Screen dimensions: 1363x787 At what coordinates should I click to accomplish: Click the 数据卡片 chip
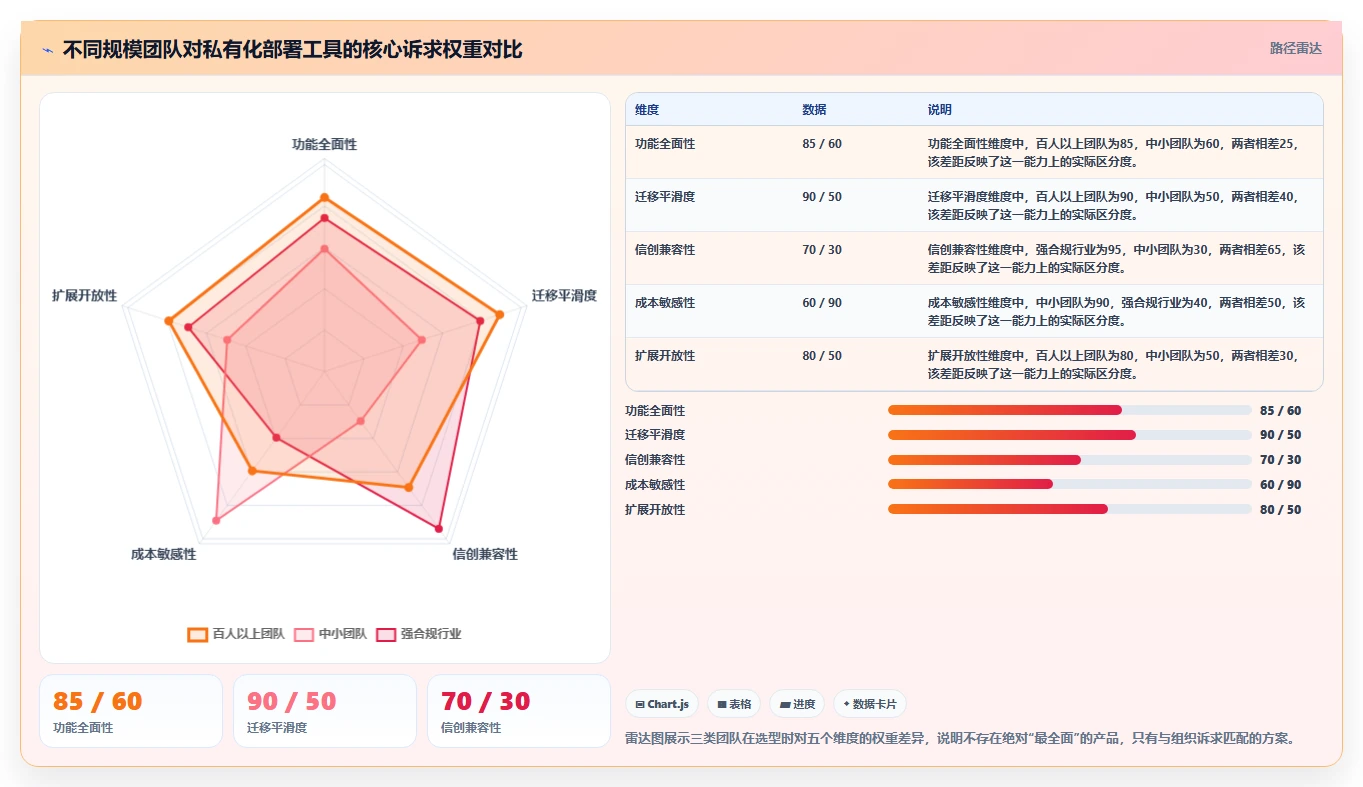tap(870, 704)
